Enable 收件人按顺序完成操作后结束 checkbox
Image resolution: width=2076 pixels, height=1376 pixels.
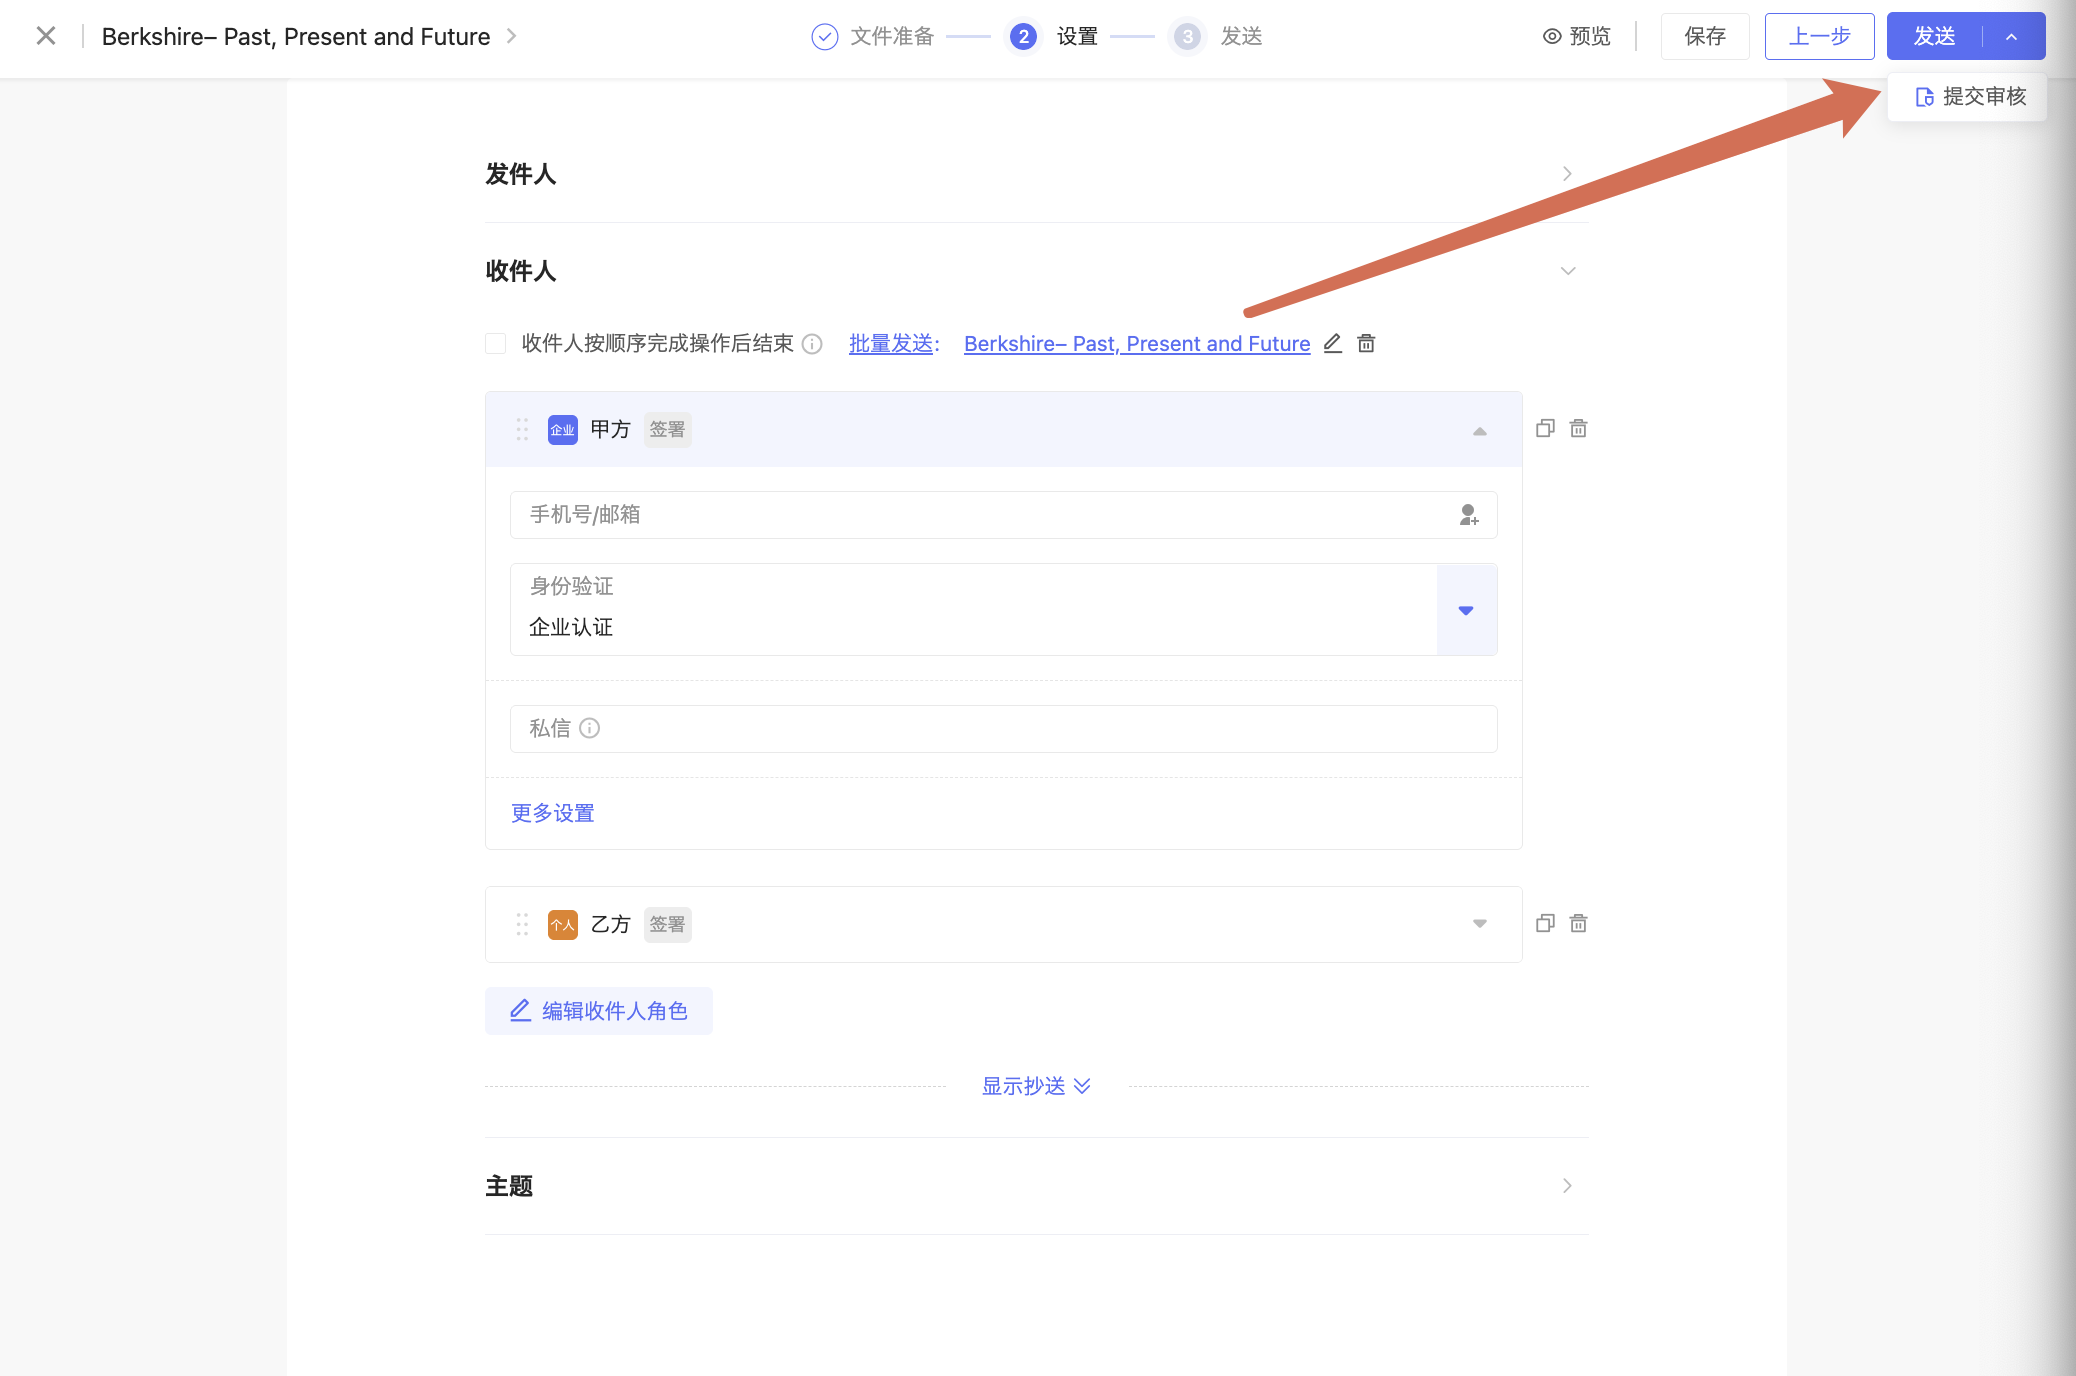[x=495, y=344]
